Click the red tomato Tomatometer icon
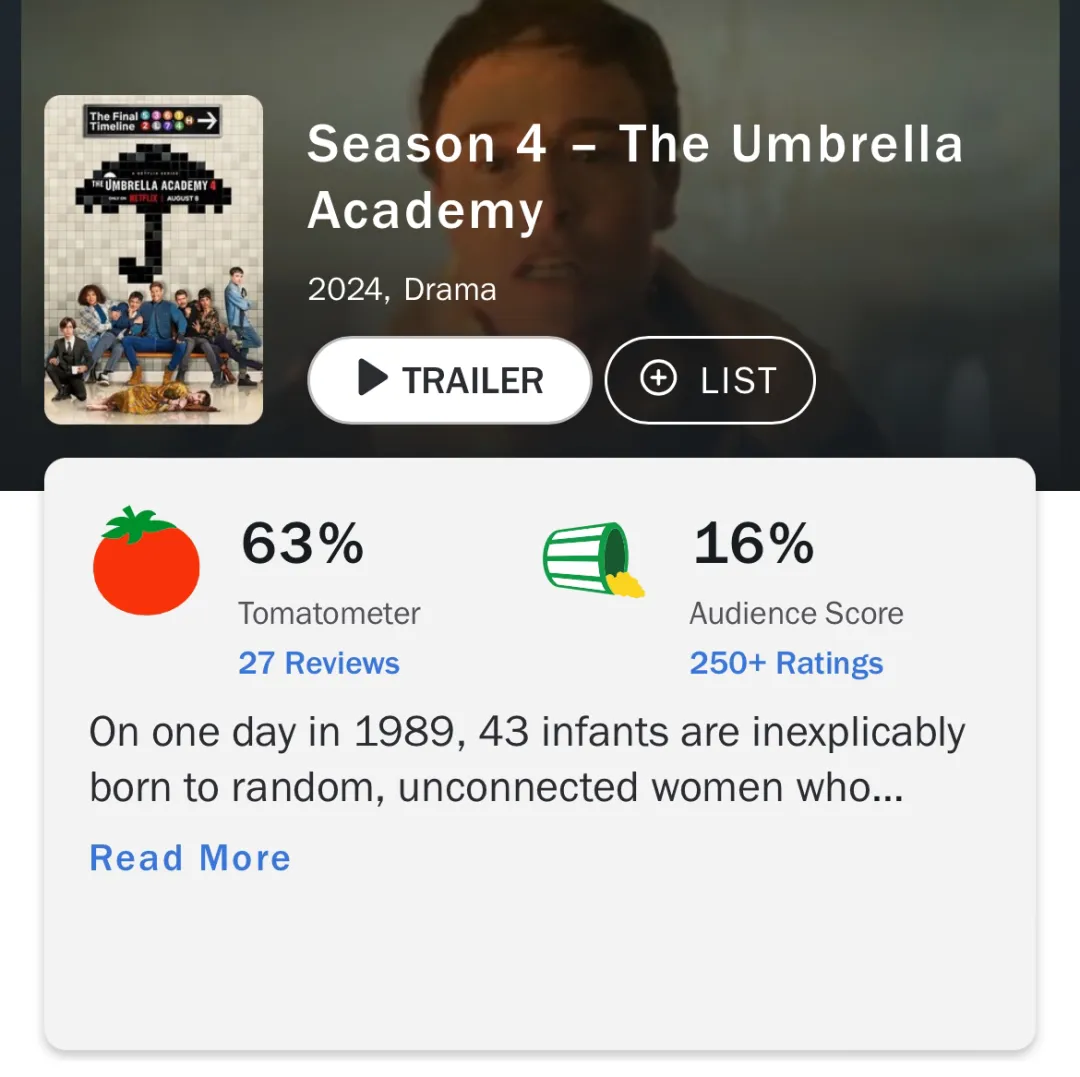The width and height of the screenshot is (1080, 1077). pyautogui.click(x=146, y=562)
